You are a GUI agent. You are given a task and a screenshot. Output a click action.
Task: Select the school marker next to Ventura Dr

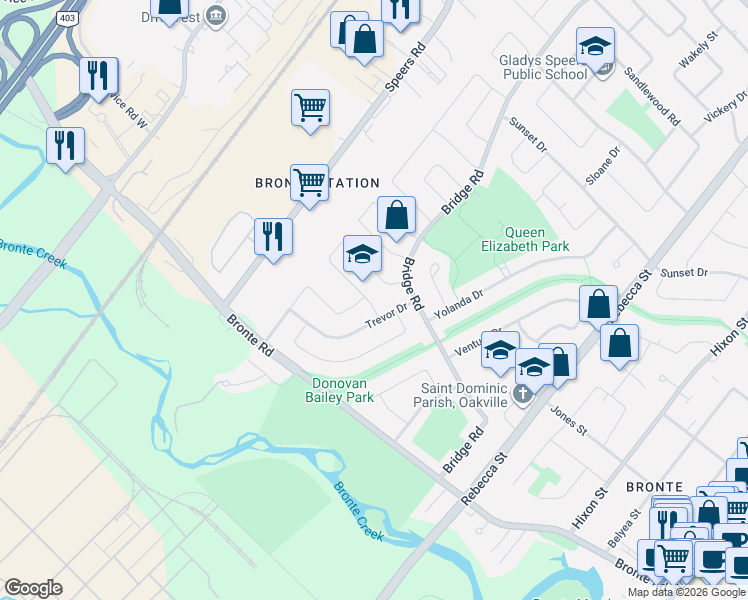coord(500,353)
